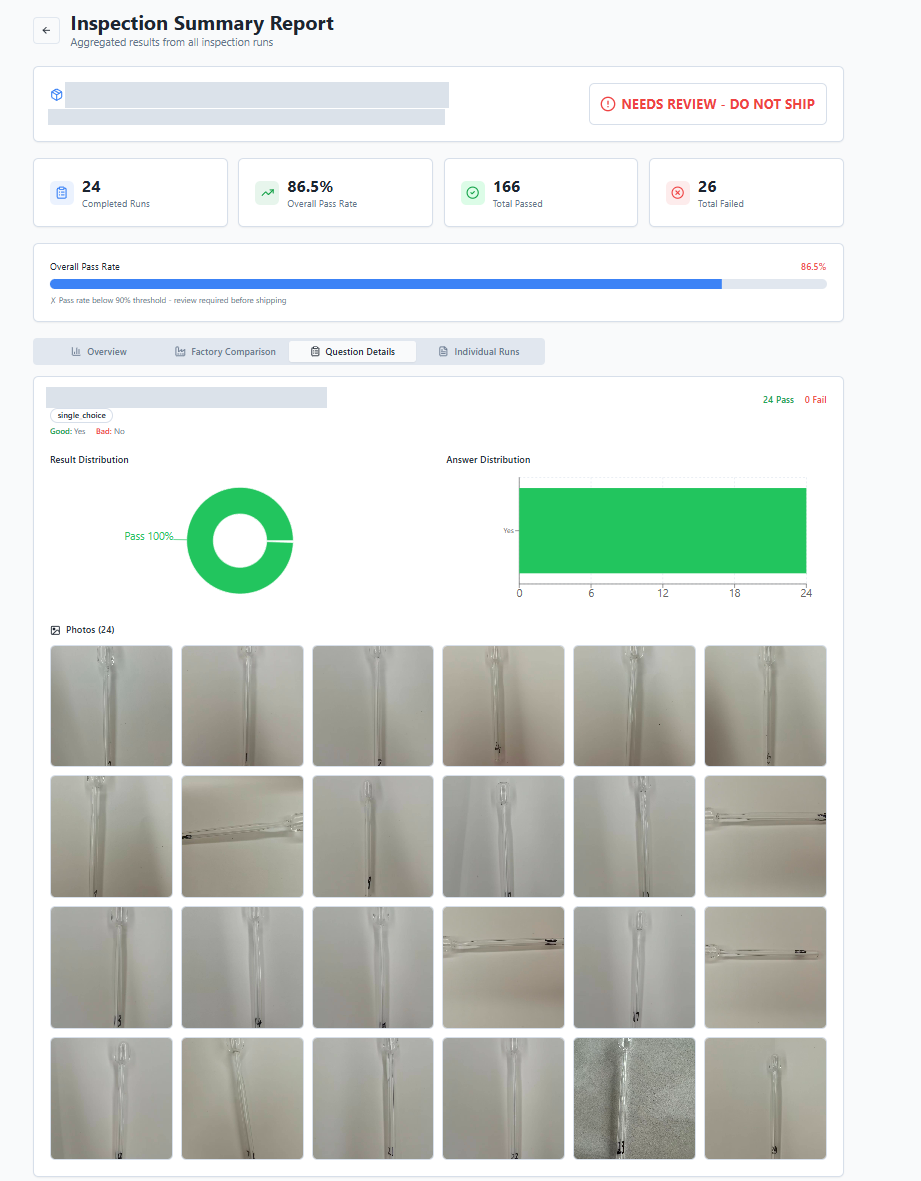This screenshot has width=921, height=1181.
Task: Open the third photo in the second row
Action: [x=373, y=837]
